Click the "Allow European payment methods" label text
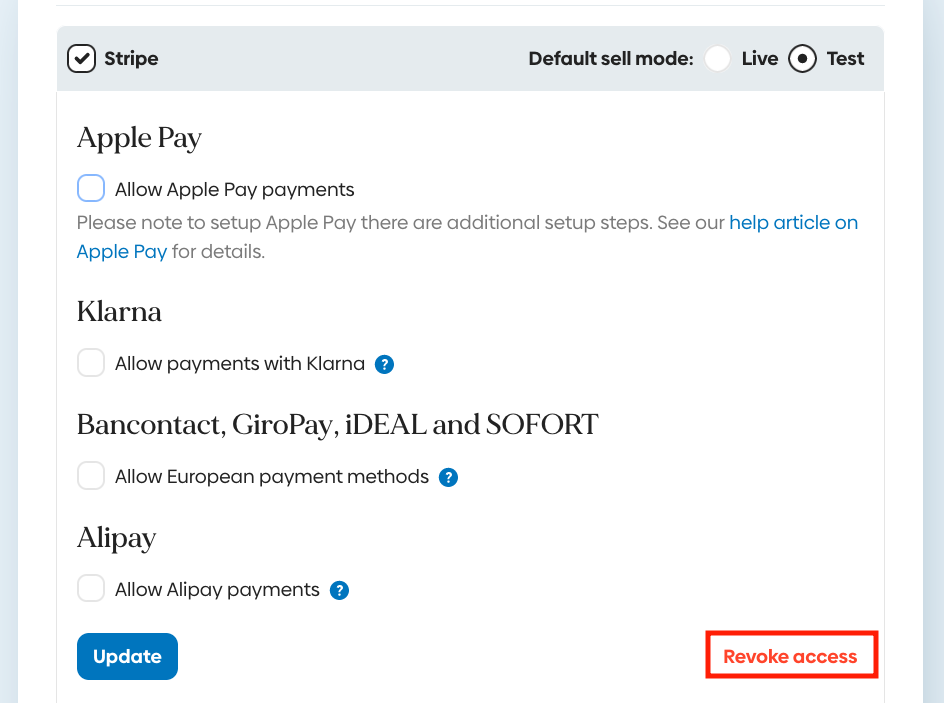944x703 pixels. tap(271, 477)
